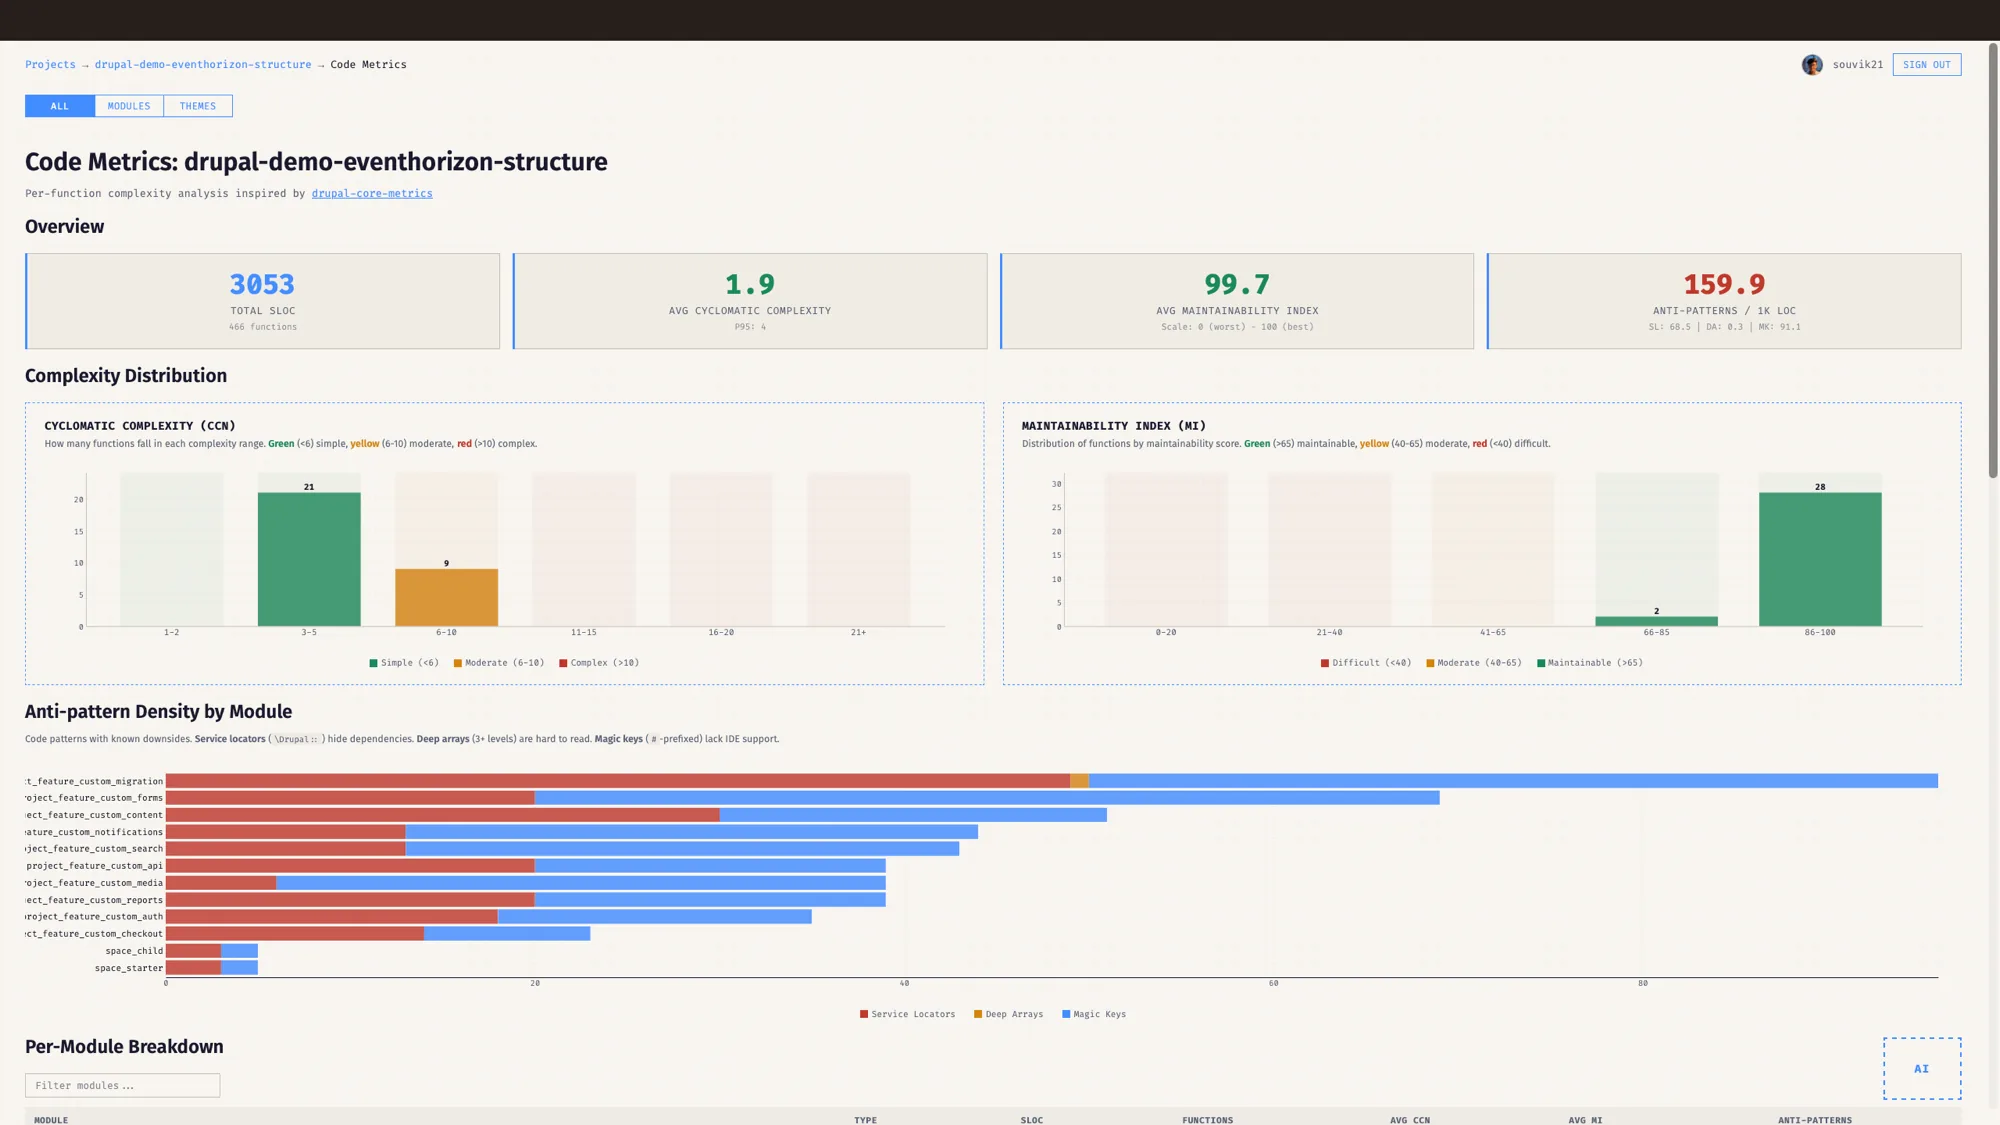
Task: Click the feature_custom_media anti-pattern bar
Action: click(525, 883)
